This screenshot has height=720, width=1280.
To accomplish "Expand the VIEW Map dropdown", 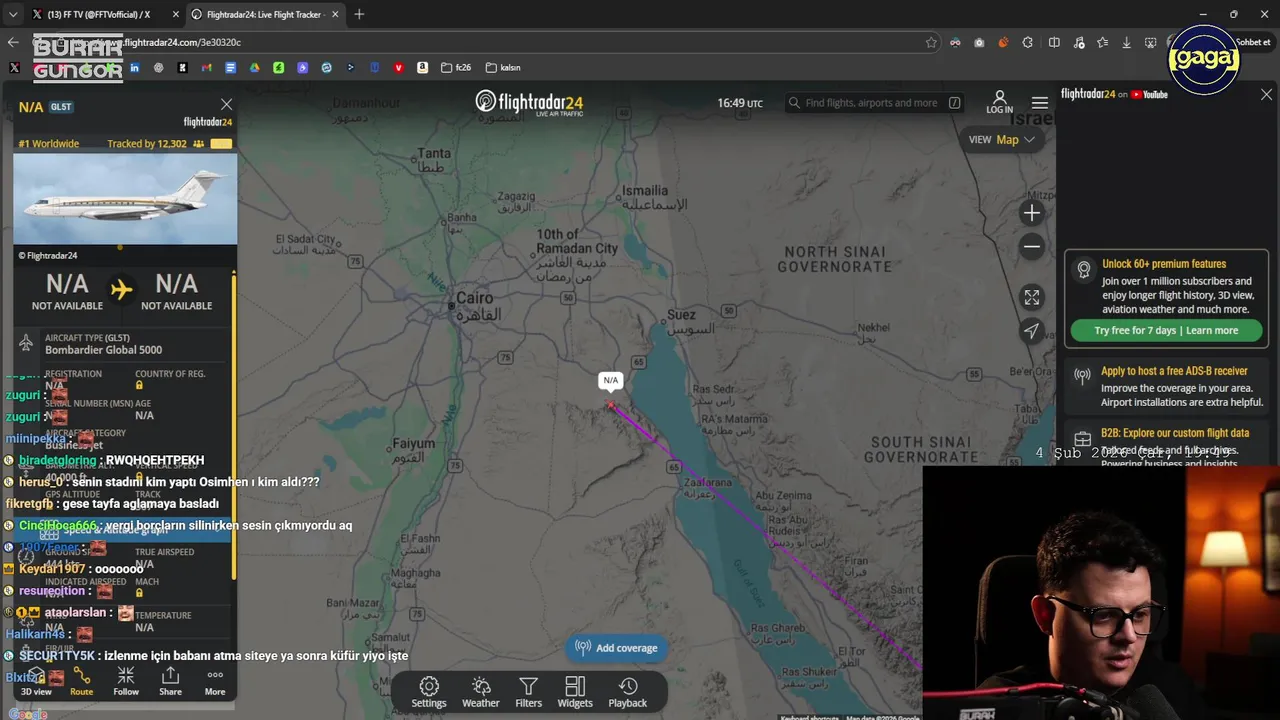I will tap(1001, 140).
